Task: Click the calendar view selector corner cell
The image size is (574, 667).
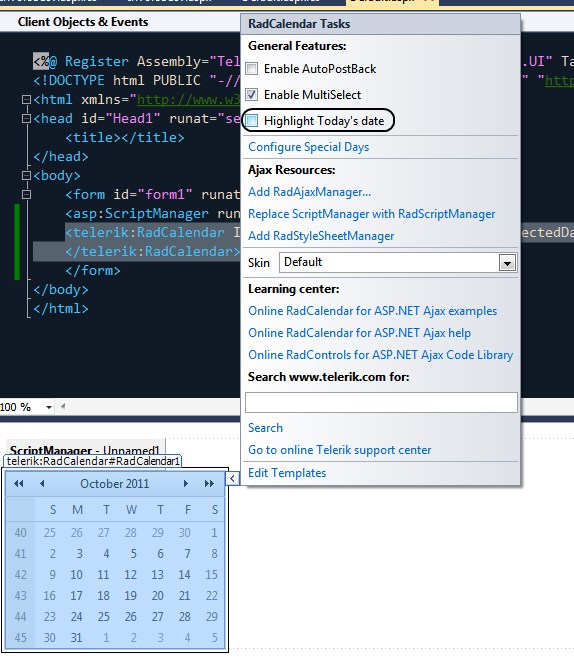Action: 20,510
